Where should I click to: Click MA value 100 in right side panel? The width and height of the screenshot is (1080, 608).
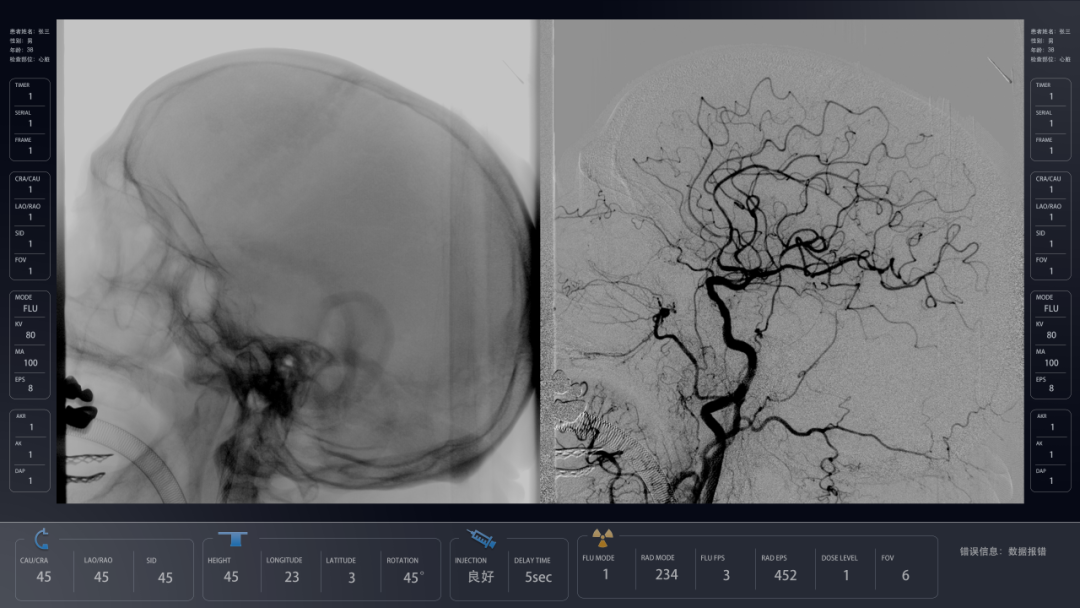[1051, 362]
